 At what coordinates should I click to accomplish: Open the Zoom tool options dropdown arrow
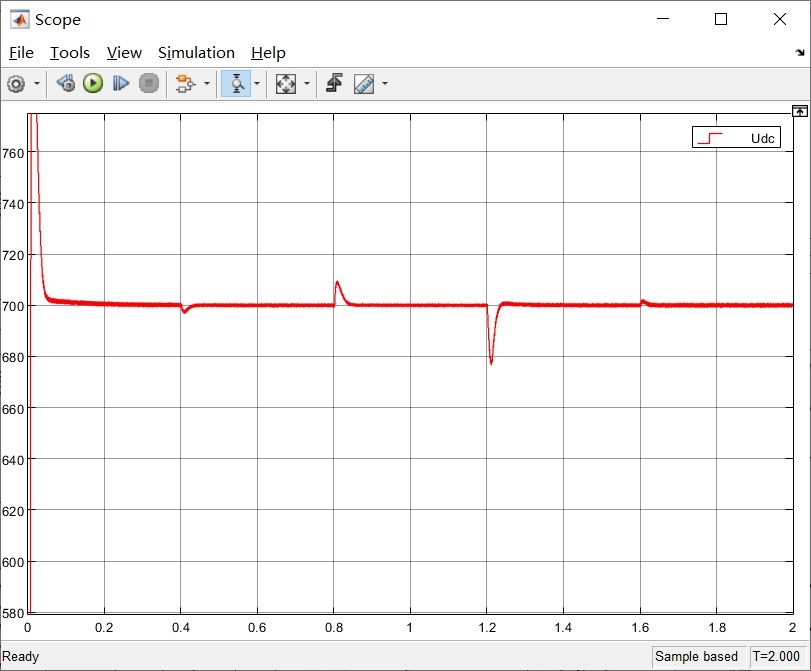click(x=257, y=83)
